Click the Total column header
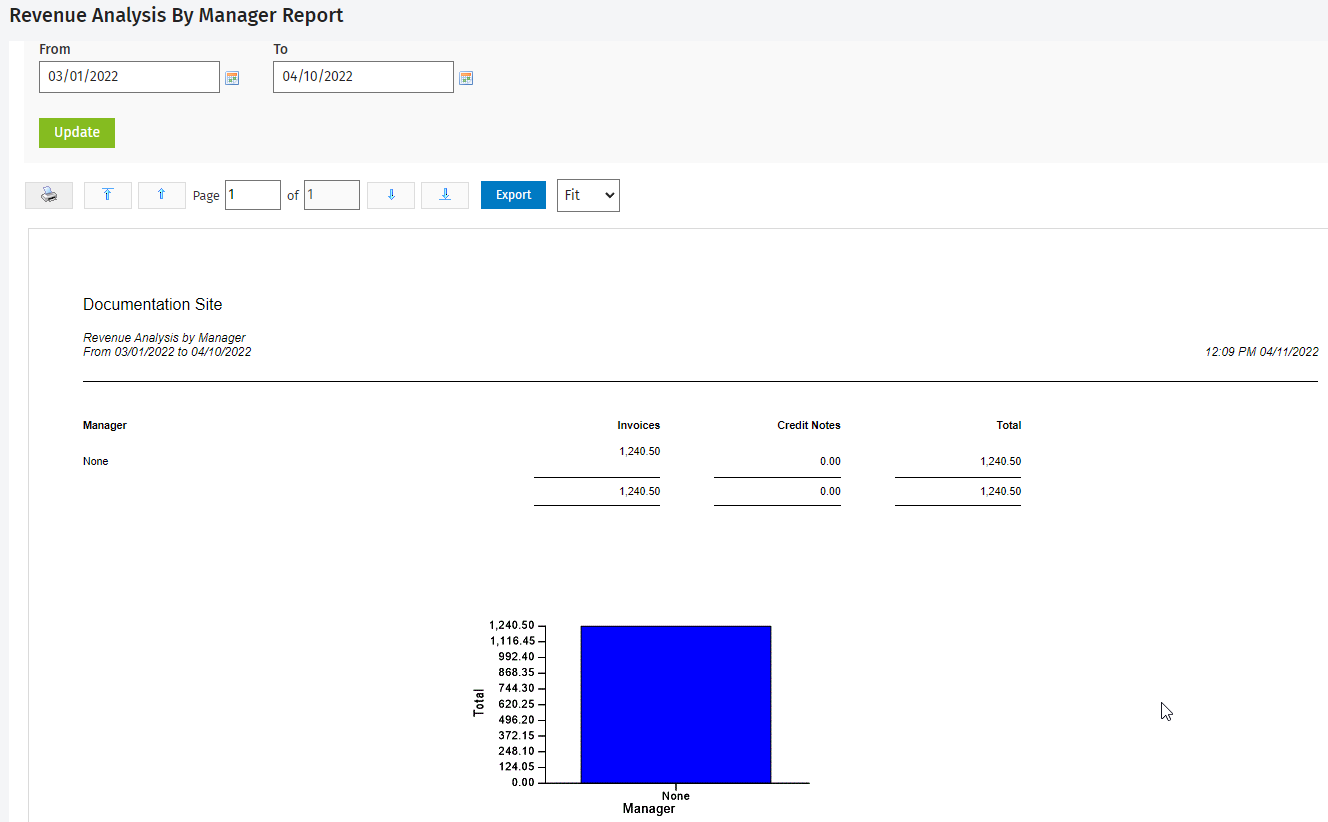Viewport: 1328px width, 822px height. pos(1009,425)
